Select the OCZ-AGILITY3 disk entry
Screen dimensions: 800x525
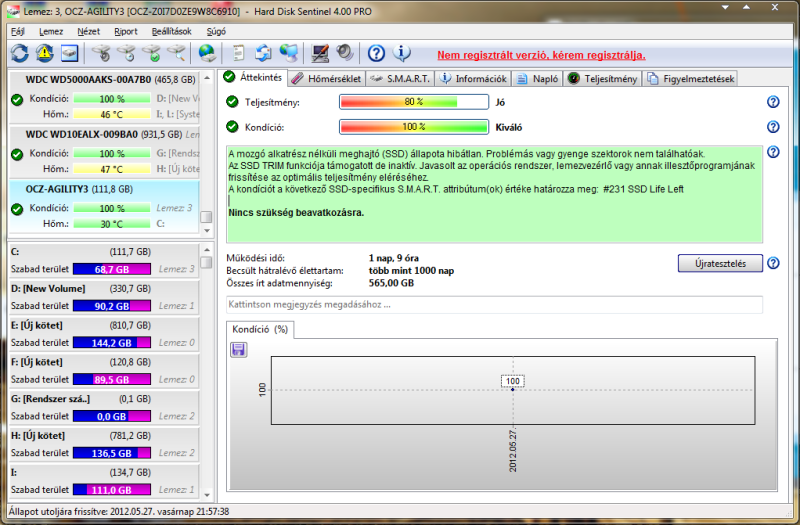point(104,206)
